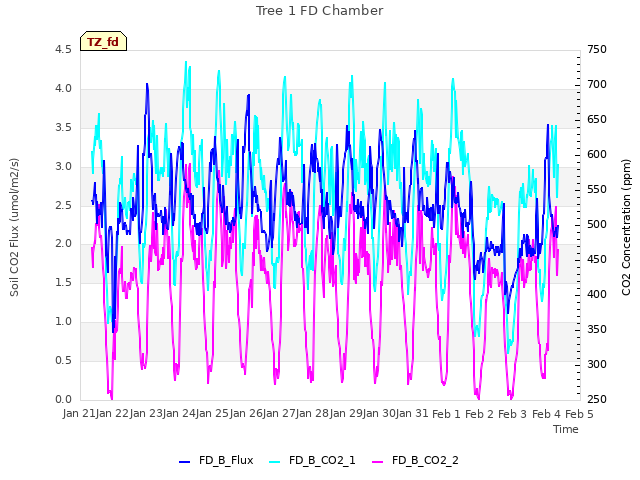
Task: Click the blue FD_B_Flux legend swatch
Action: click(x=184, y=462)
